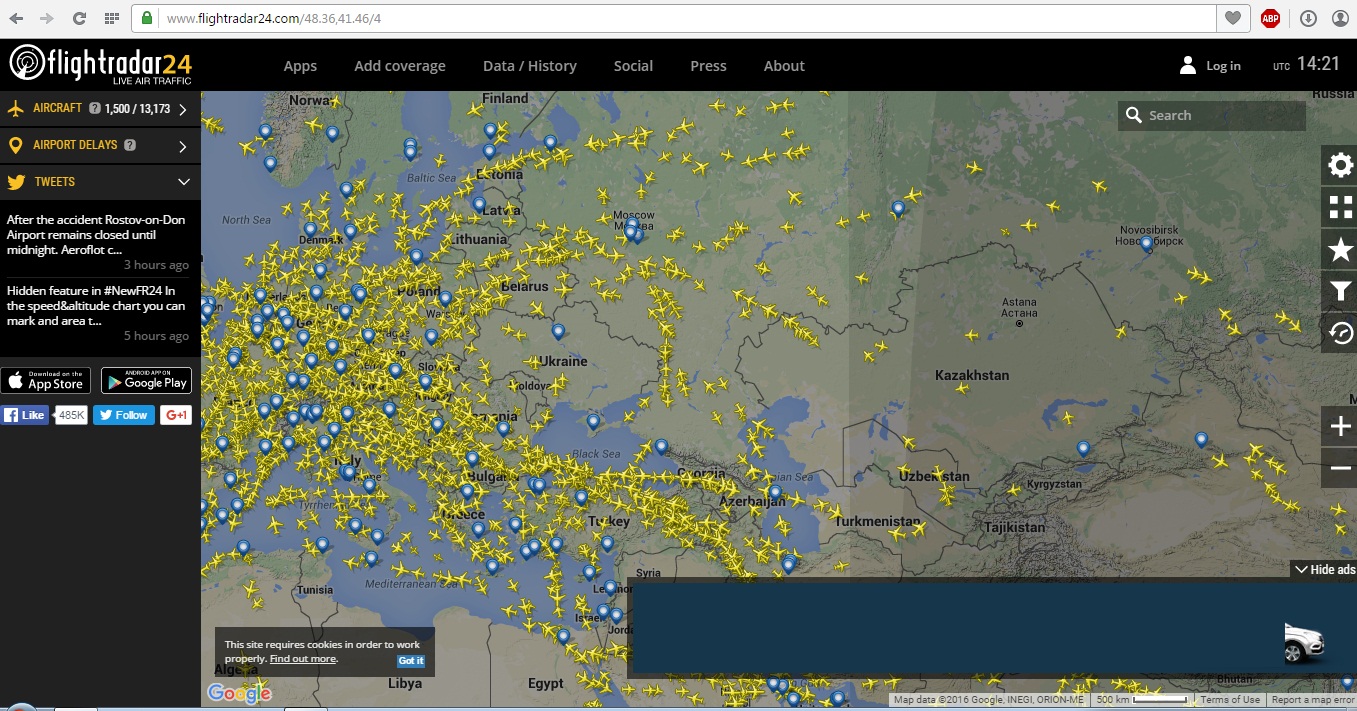Click the UTC 14:21 clock
Image resolution: width=1357 pixels, height=711 pixels.
click(1306, 64)
